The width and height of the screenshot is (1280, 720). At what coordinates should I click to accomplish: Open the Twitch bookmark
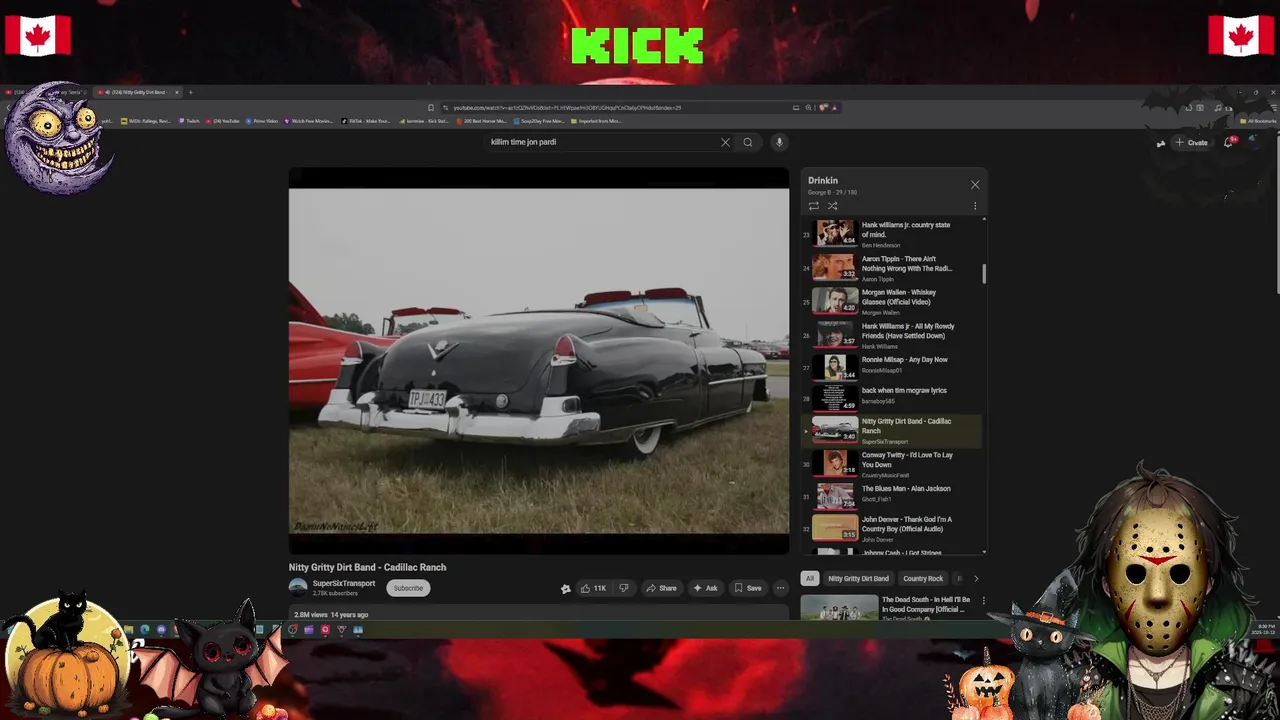pos(190,121)
